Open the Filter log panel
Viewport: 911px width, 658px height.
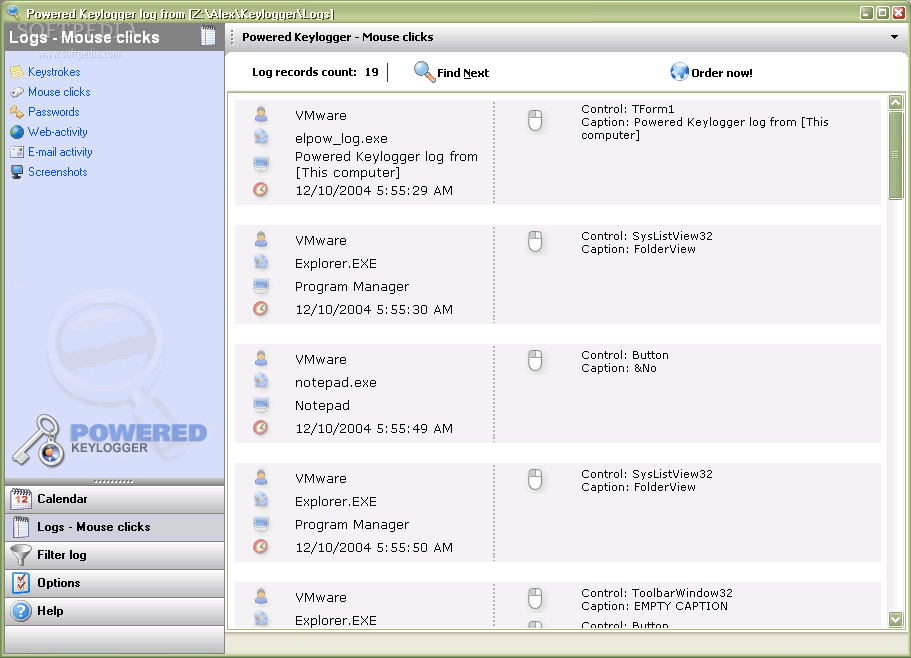point(114,555)
